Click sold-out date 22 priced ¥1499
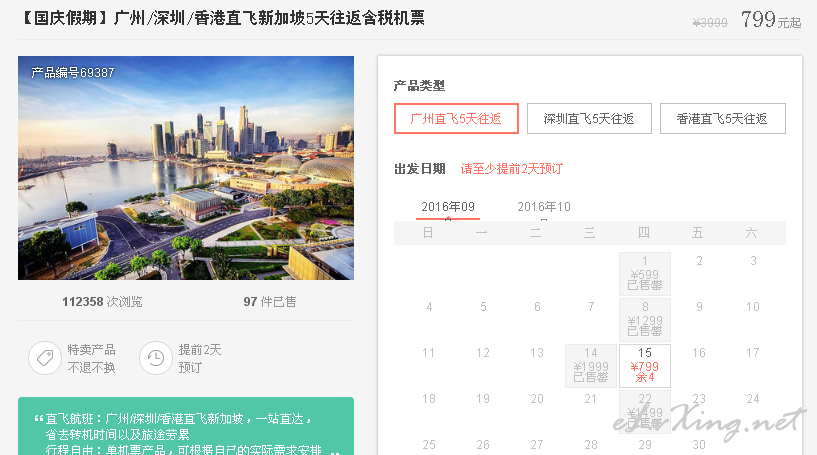The height and width of the screenshot is (455, 817). click(x=645, y=411)
